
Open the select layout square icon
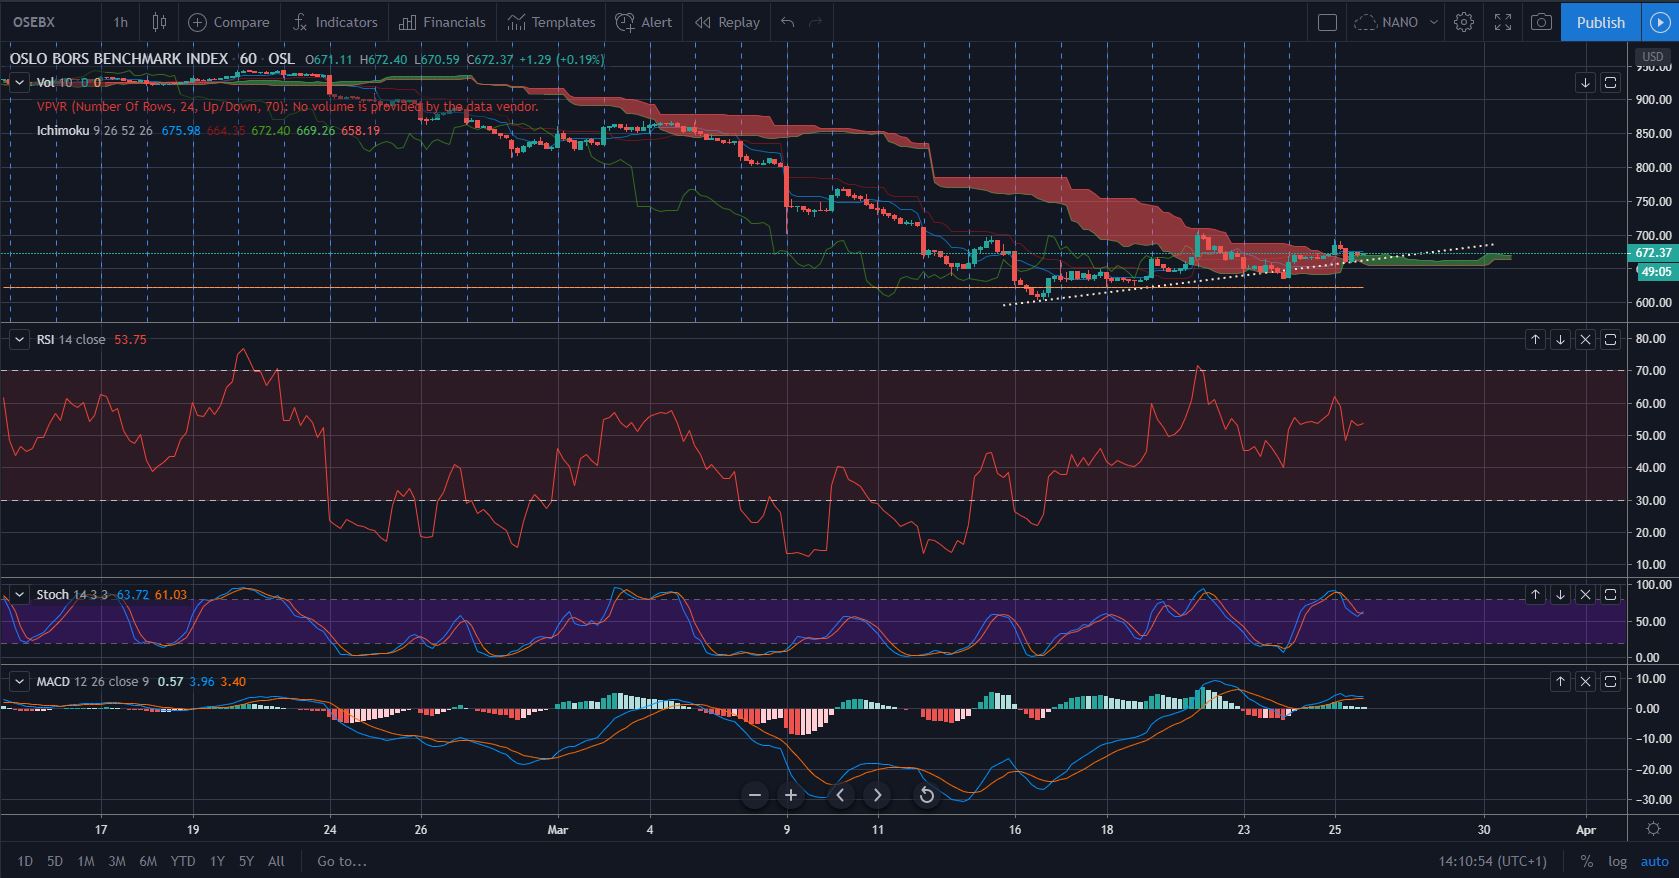tap(1327, 22)
